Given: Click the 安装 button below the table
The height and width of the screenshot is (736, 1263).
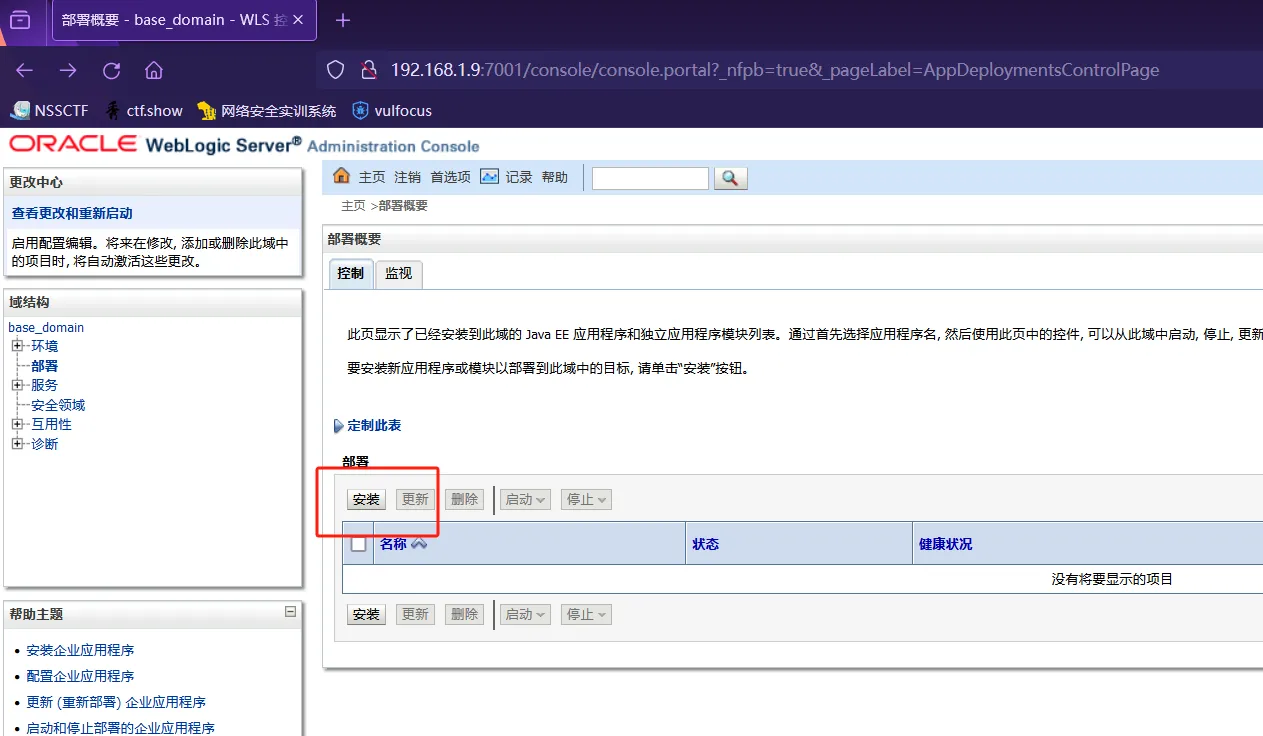Looking at the screenshot, I should (366, 614).
